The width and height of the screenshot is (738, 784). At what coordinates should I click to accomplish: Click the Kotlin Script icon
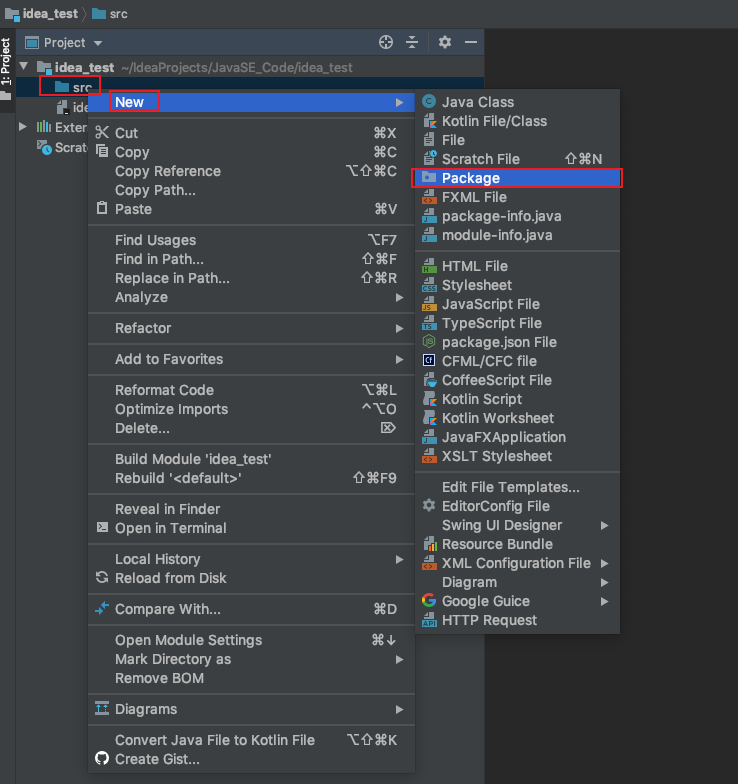(x=429, y=399)
